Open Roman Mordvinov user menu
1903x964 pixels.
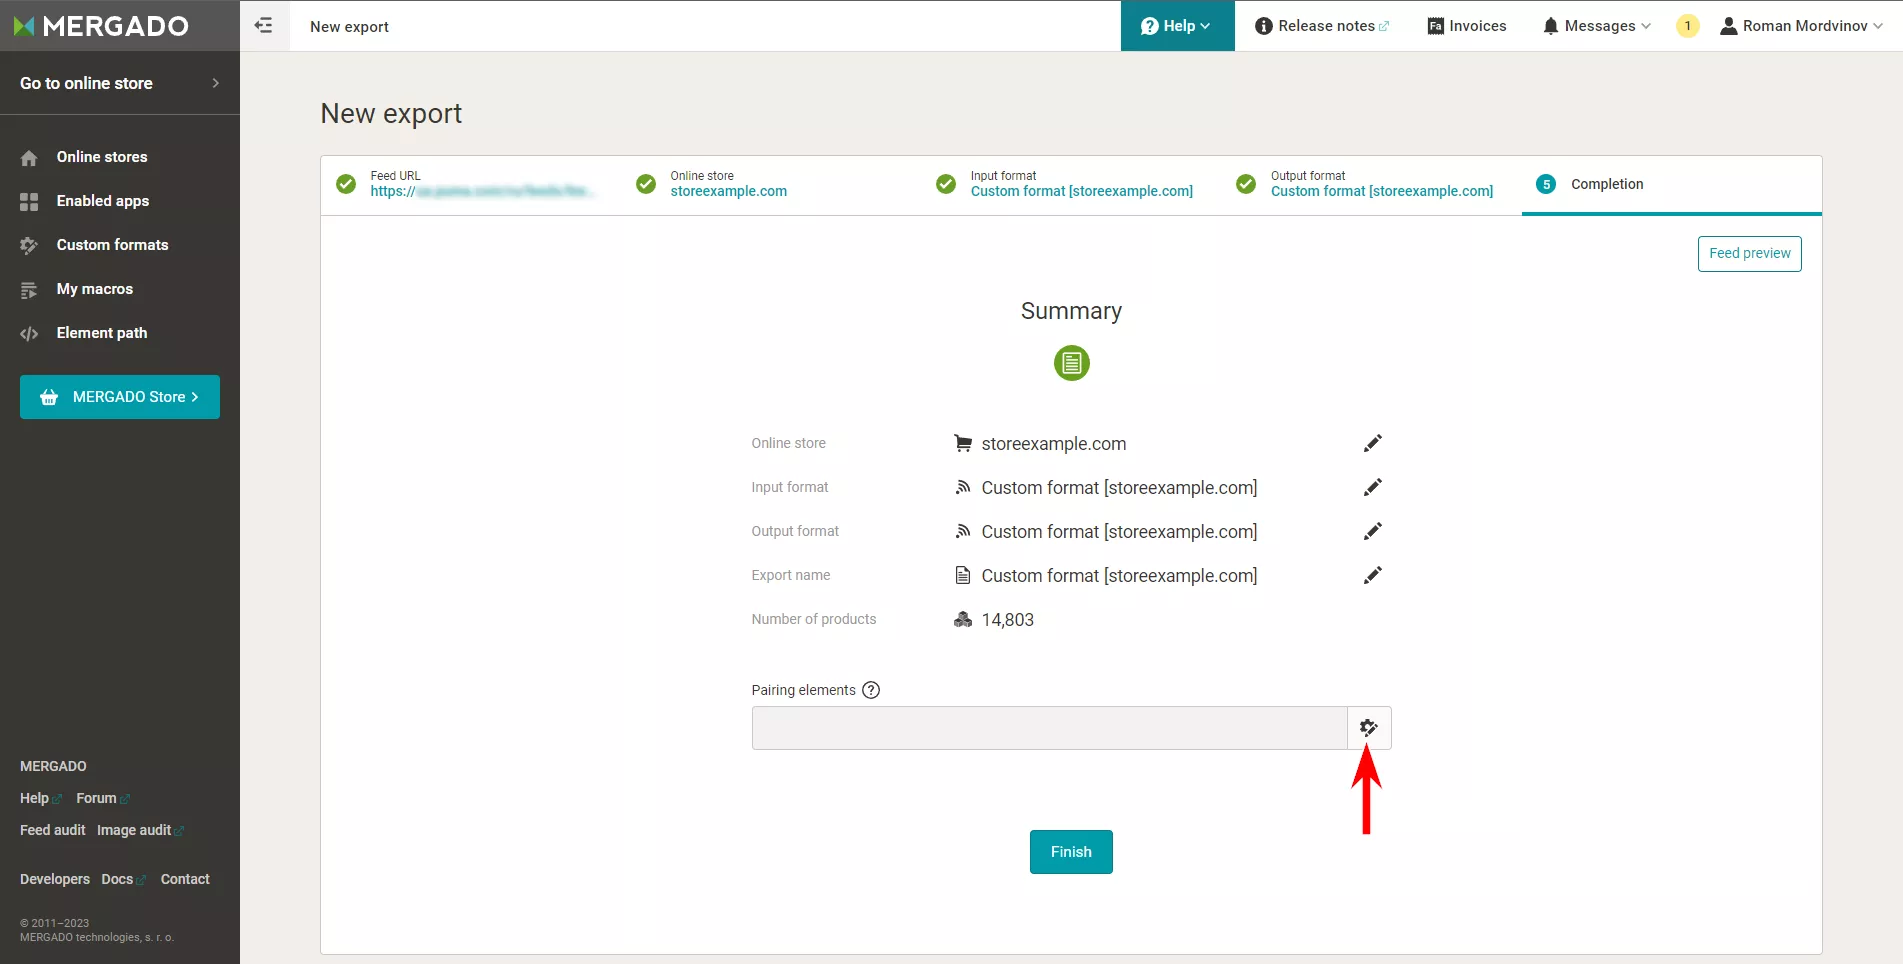(1802, 26)
